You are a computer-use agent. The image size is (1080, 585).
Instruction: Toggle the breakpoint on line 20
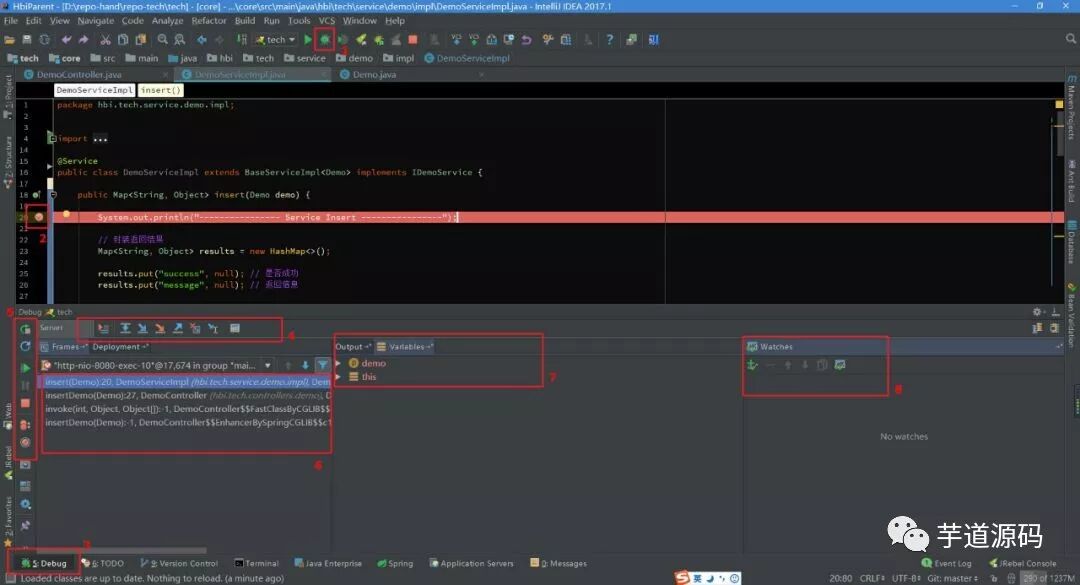pyautogui.click(x=39, y=216)
